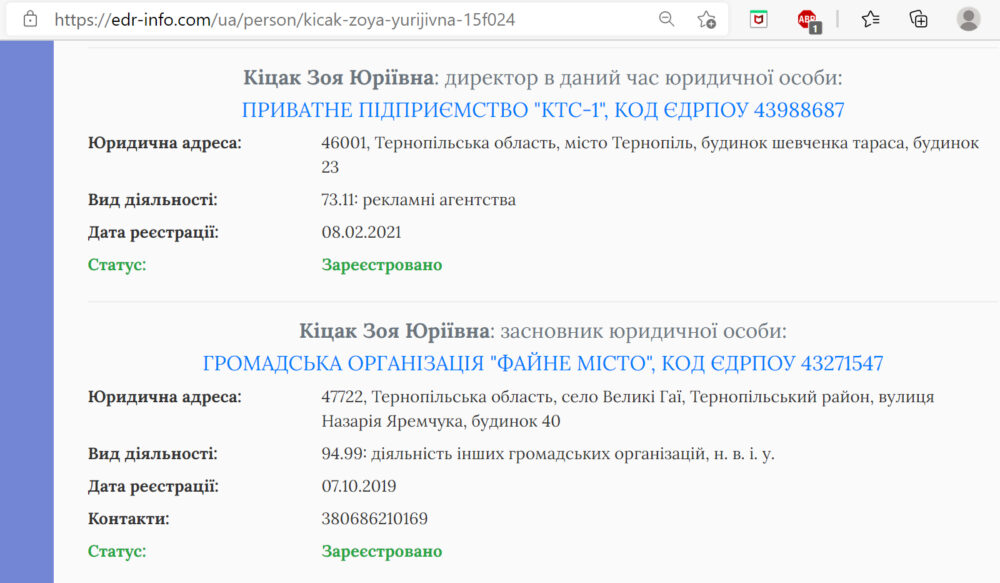This screenshot has height=583, width=1000.
Task: Open ГРОМАДСЬКА ОРГАНІЗАЦІЯ "ФАЙНЕ МІСТО" link
Action: [x=543, y=363]
